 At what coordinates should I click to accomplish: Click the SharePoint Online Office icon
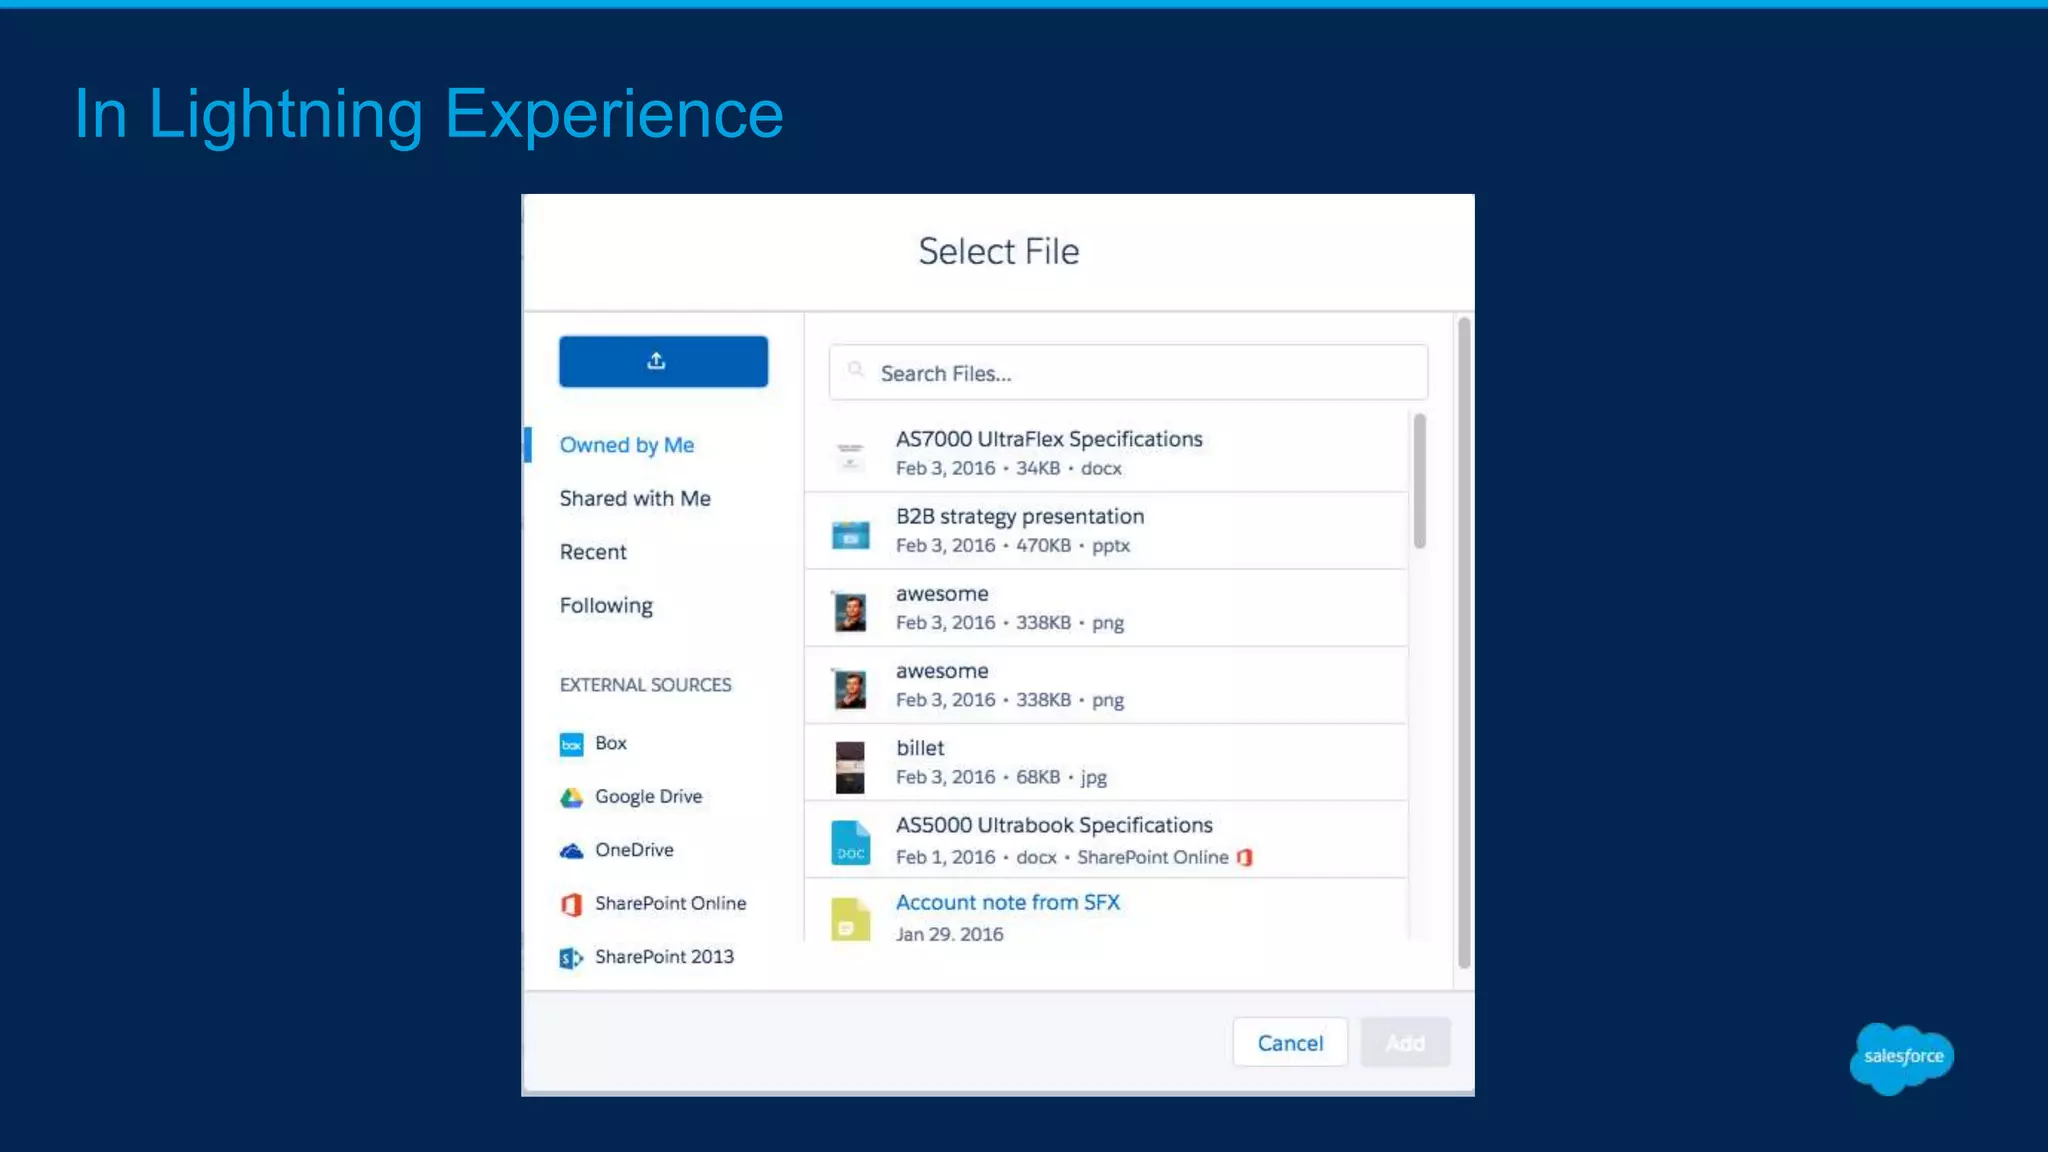tap(571, 904)
